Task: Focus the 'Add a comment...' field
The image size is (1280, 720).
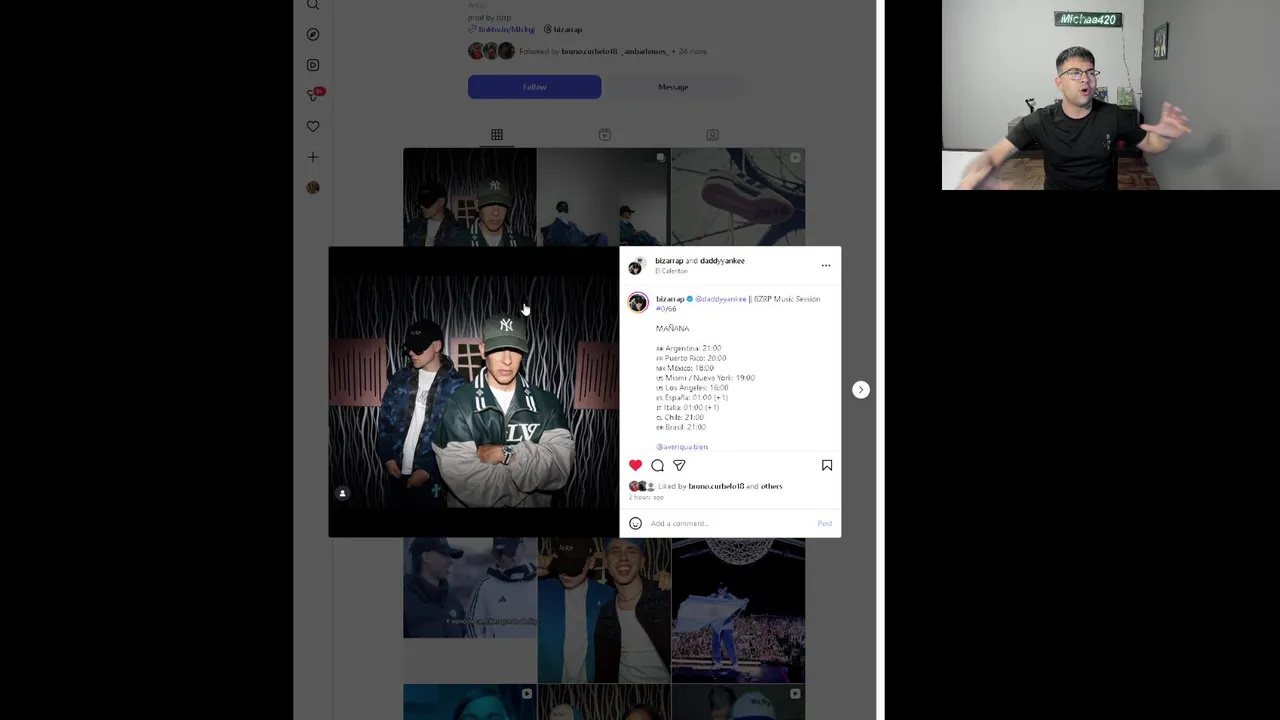Action: pyautogui.click(x=730, y=523)
